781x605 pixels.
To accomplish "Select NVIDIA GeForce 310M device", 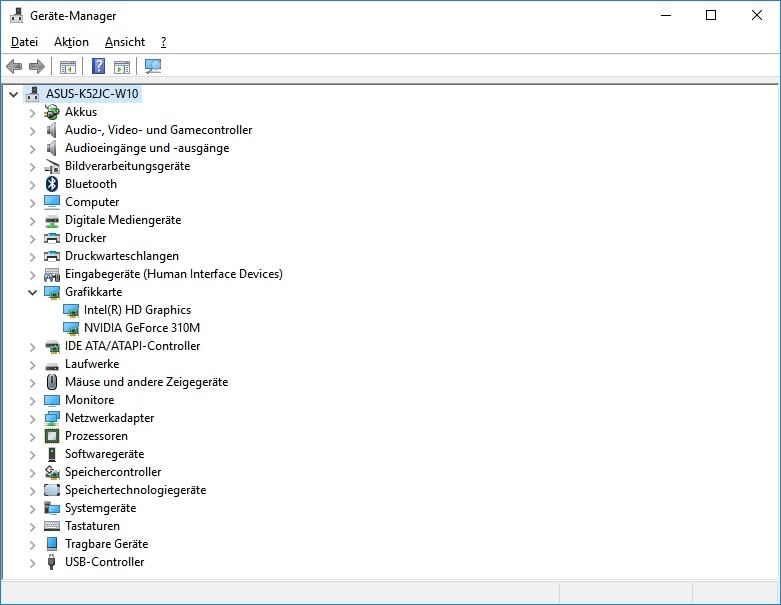I will pos(142,328).
